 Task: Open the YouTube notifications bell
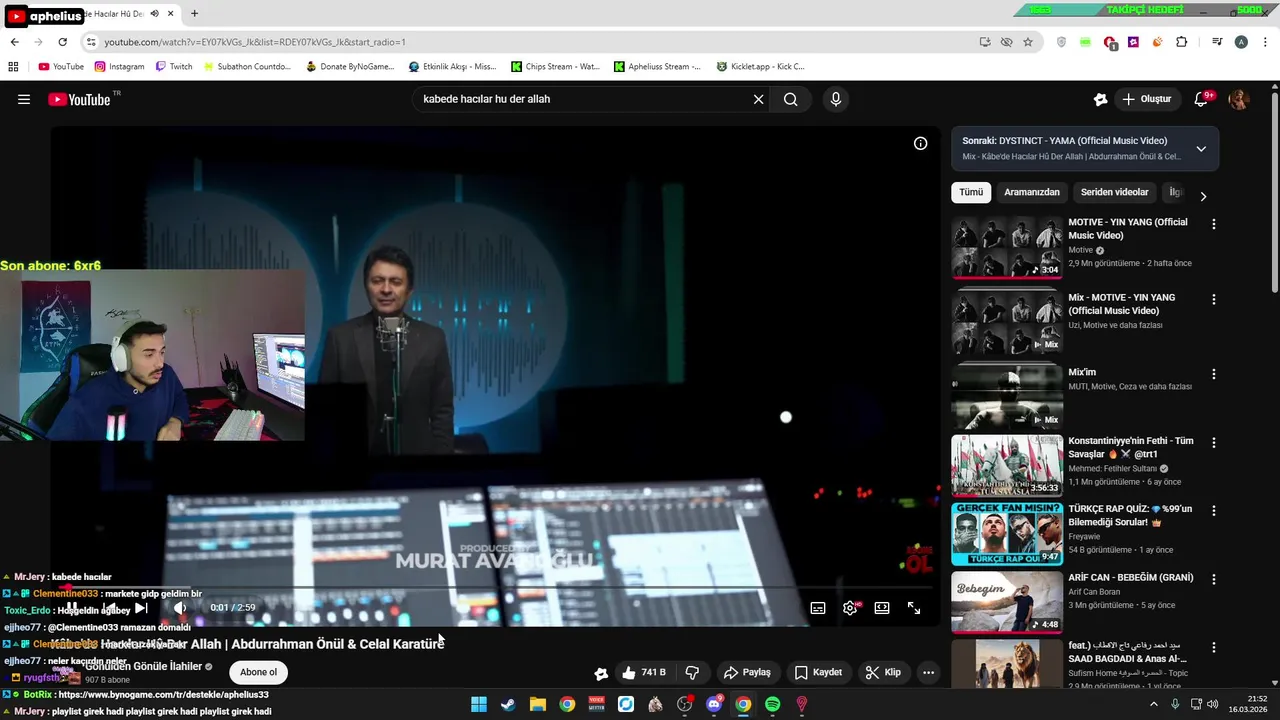pyautogui.click(x=1202, y=99)
